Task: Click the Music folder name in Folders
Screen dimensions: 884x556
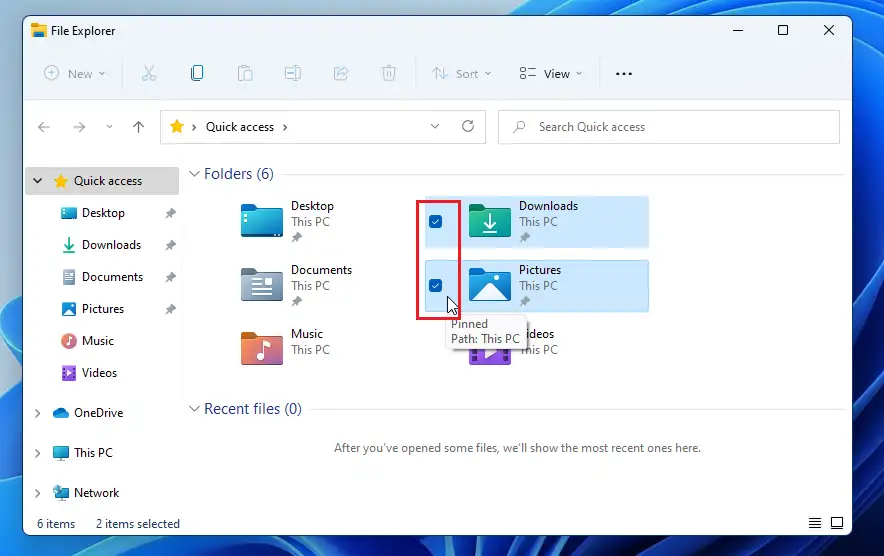Action: (x=307, y=334)
